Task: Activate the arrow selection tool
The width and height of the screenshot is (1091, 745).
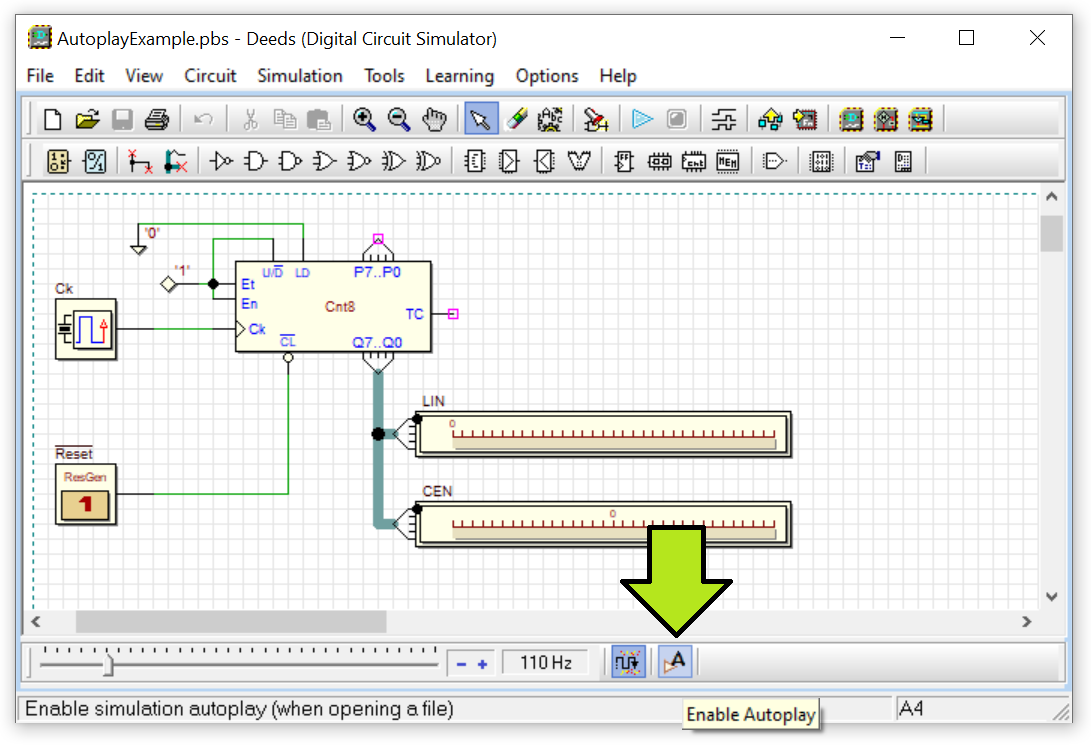Action: point(481,120)
